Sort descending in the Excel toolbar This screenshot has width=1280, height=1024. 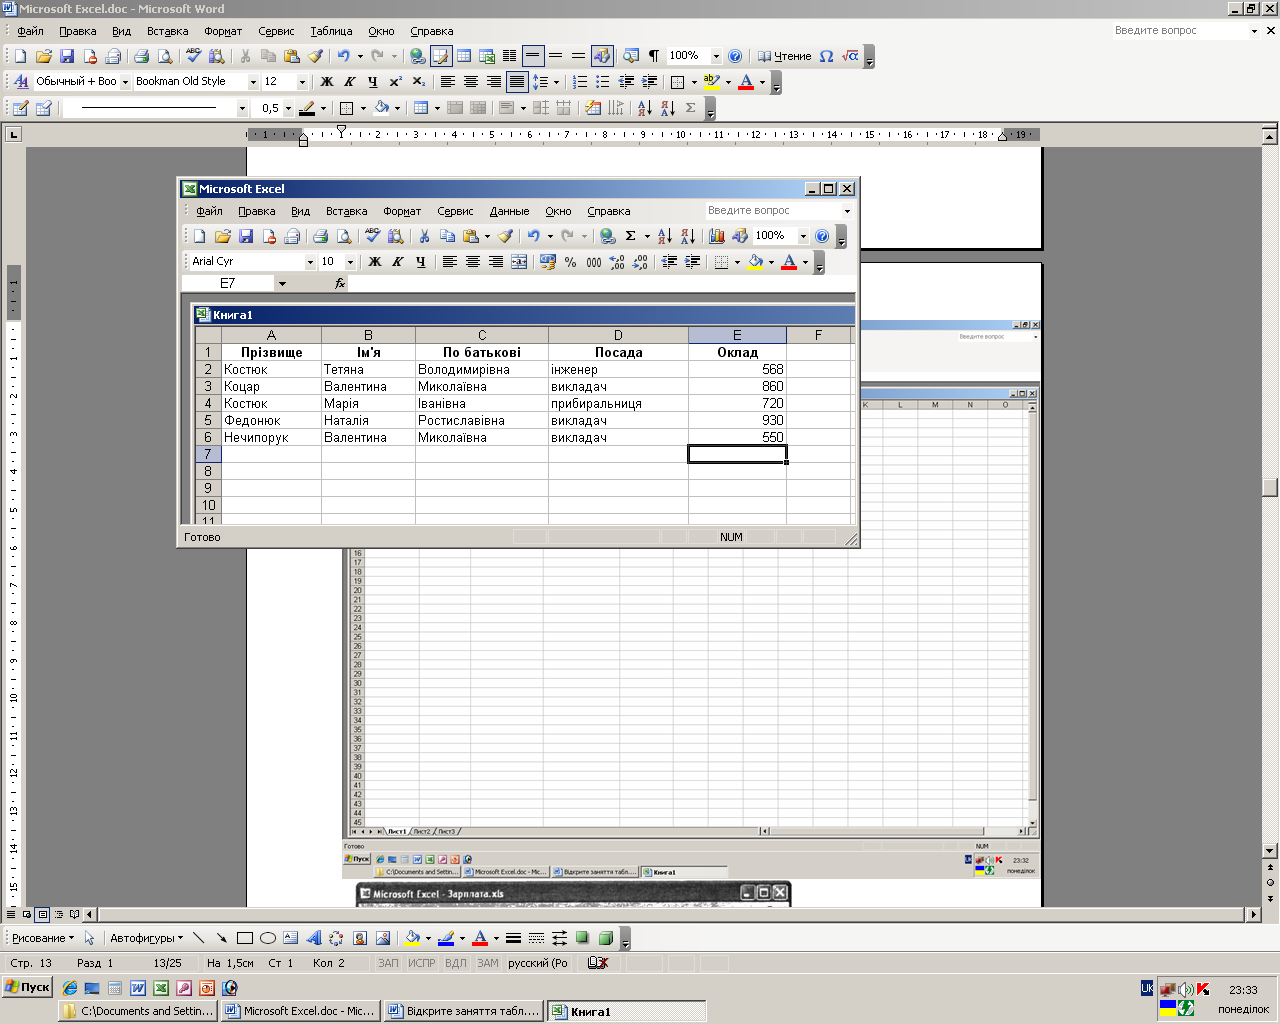tap(687, 236)
